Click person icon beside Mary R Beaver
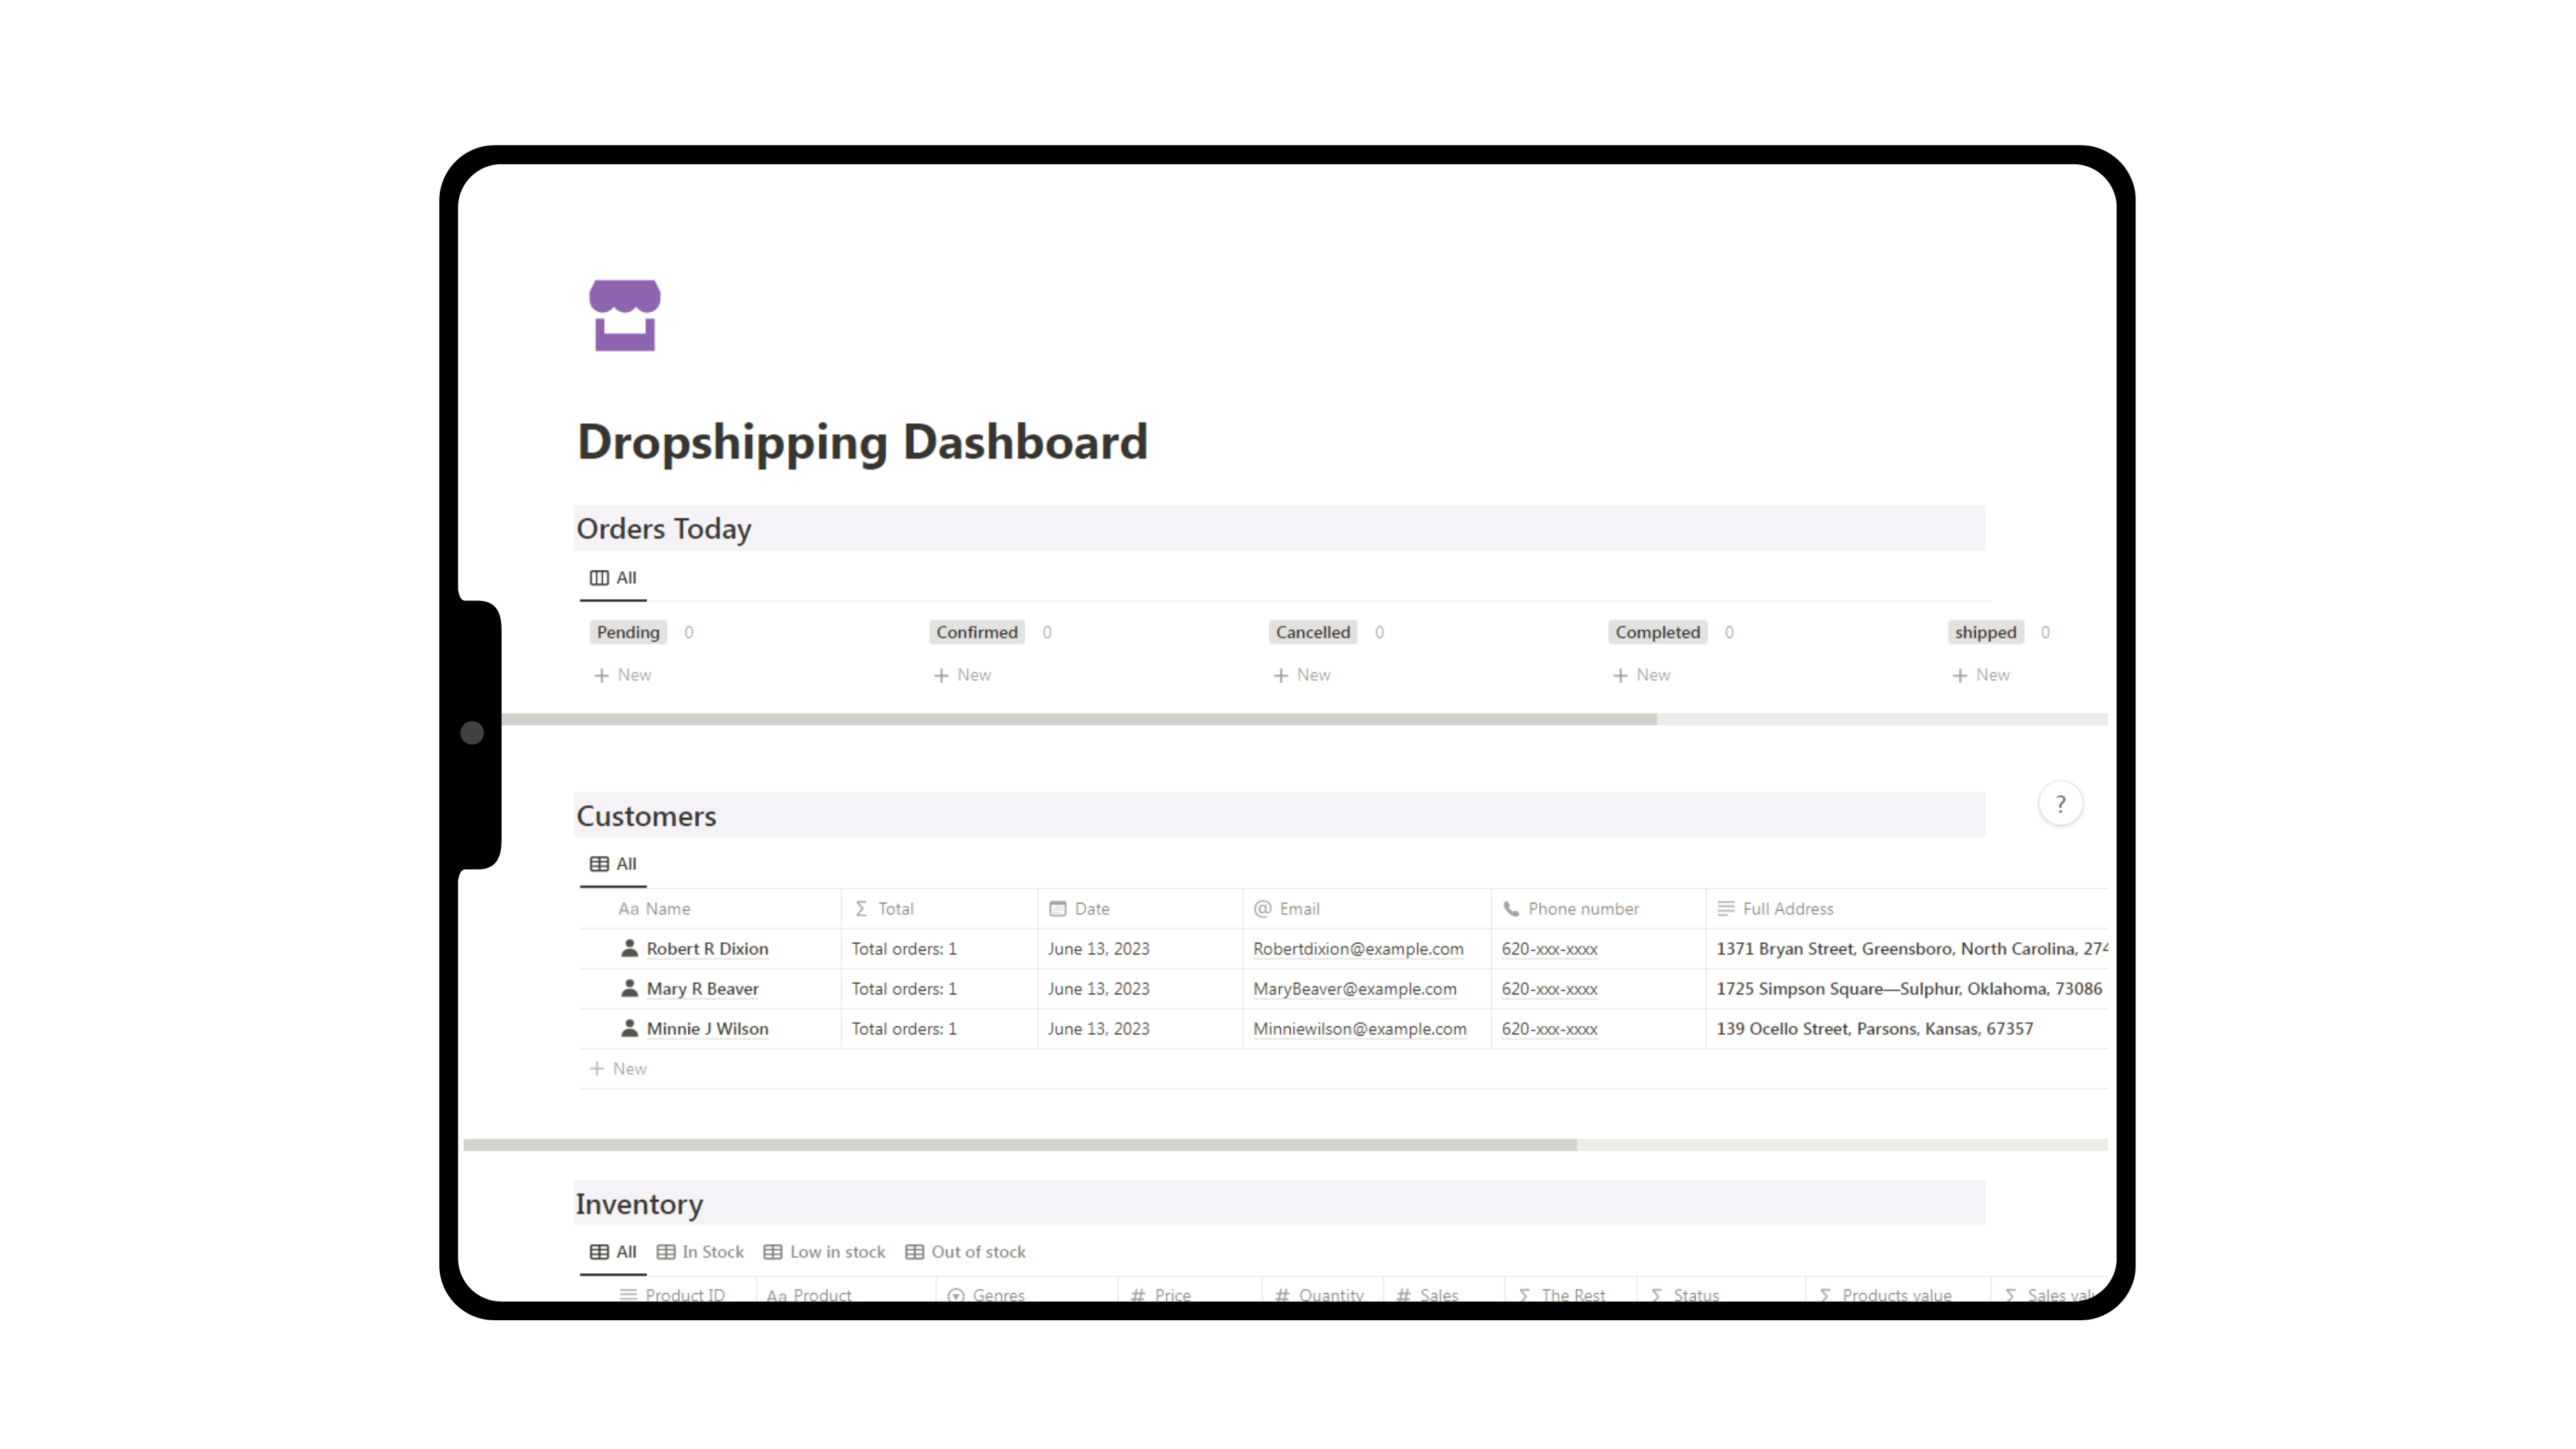This screenshot has height=1449, width=2576. click(629, 988)
